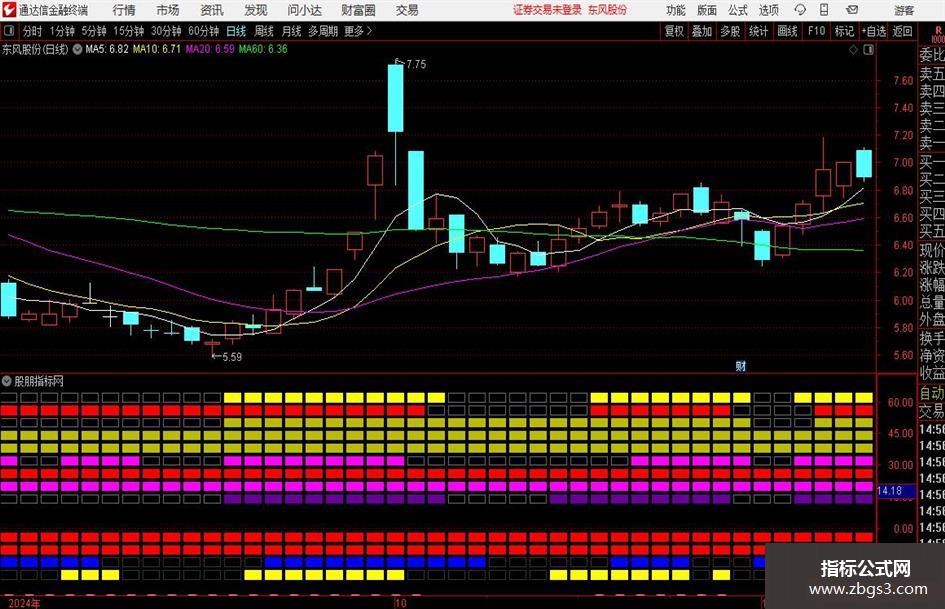
Task: Click the 东风股份(日线) chart title
Action: coord(35,49)
